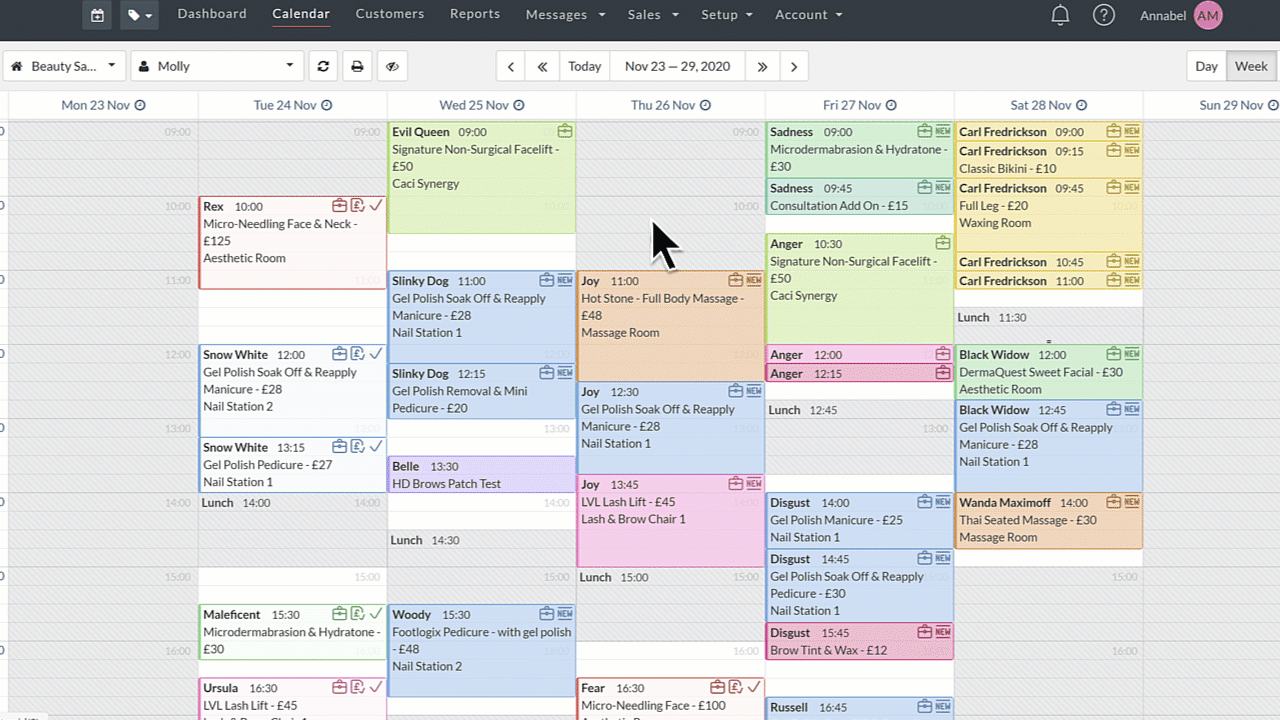The height and width of the screenshot is (720, 1280).
Task: Click the checkmark on Snow White 12:00 appointment
Action: [376, 354]
